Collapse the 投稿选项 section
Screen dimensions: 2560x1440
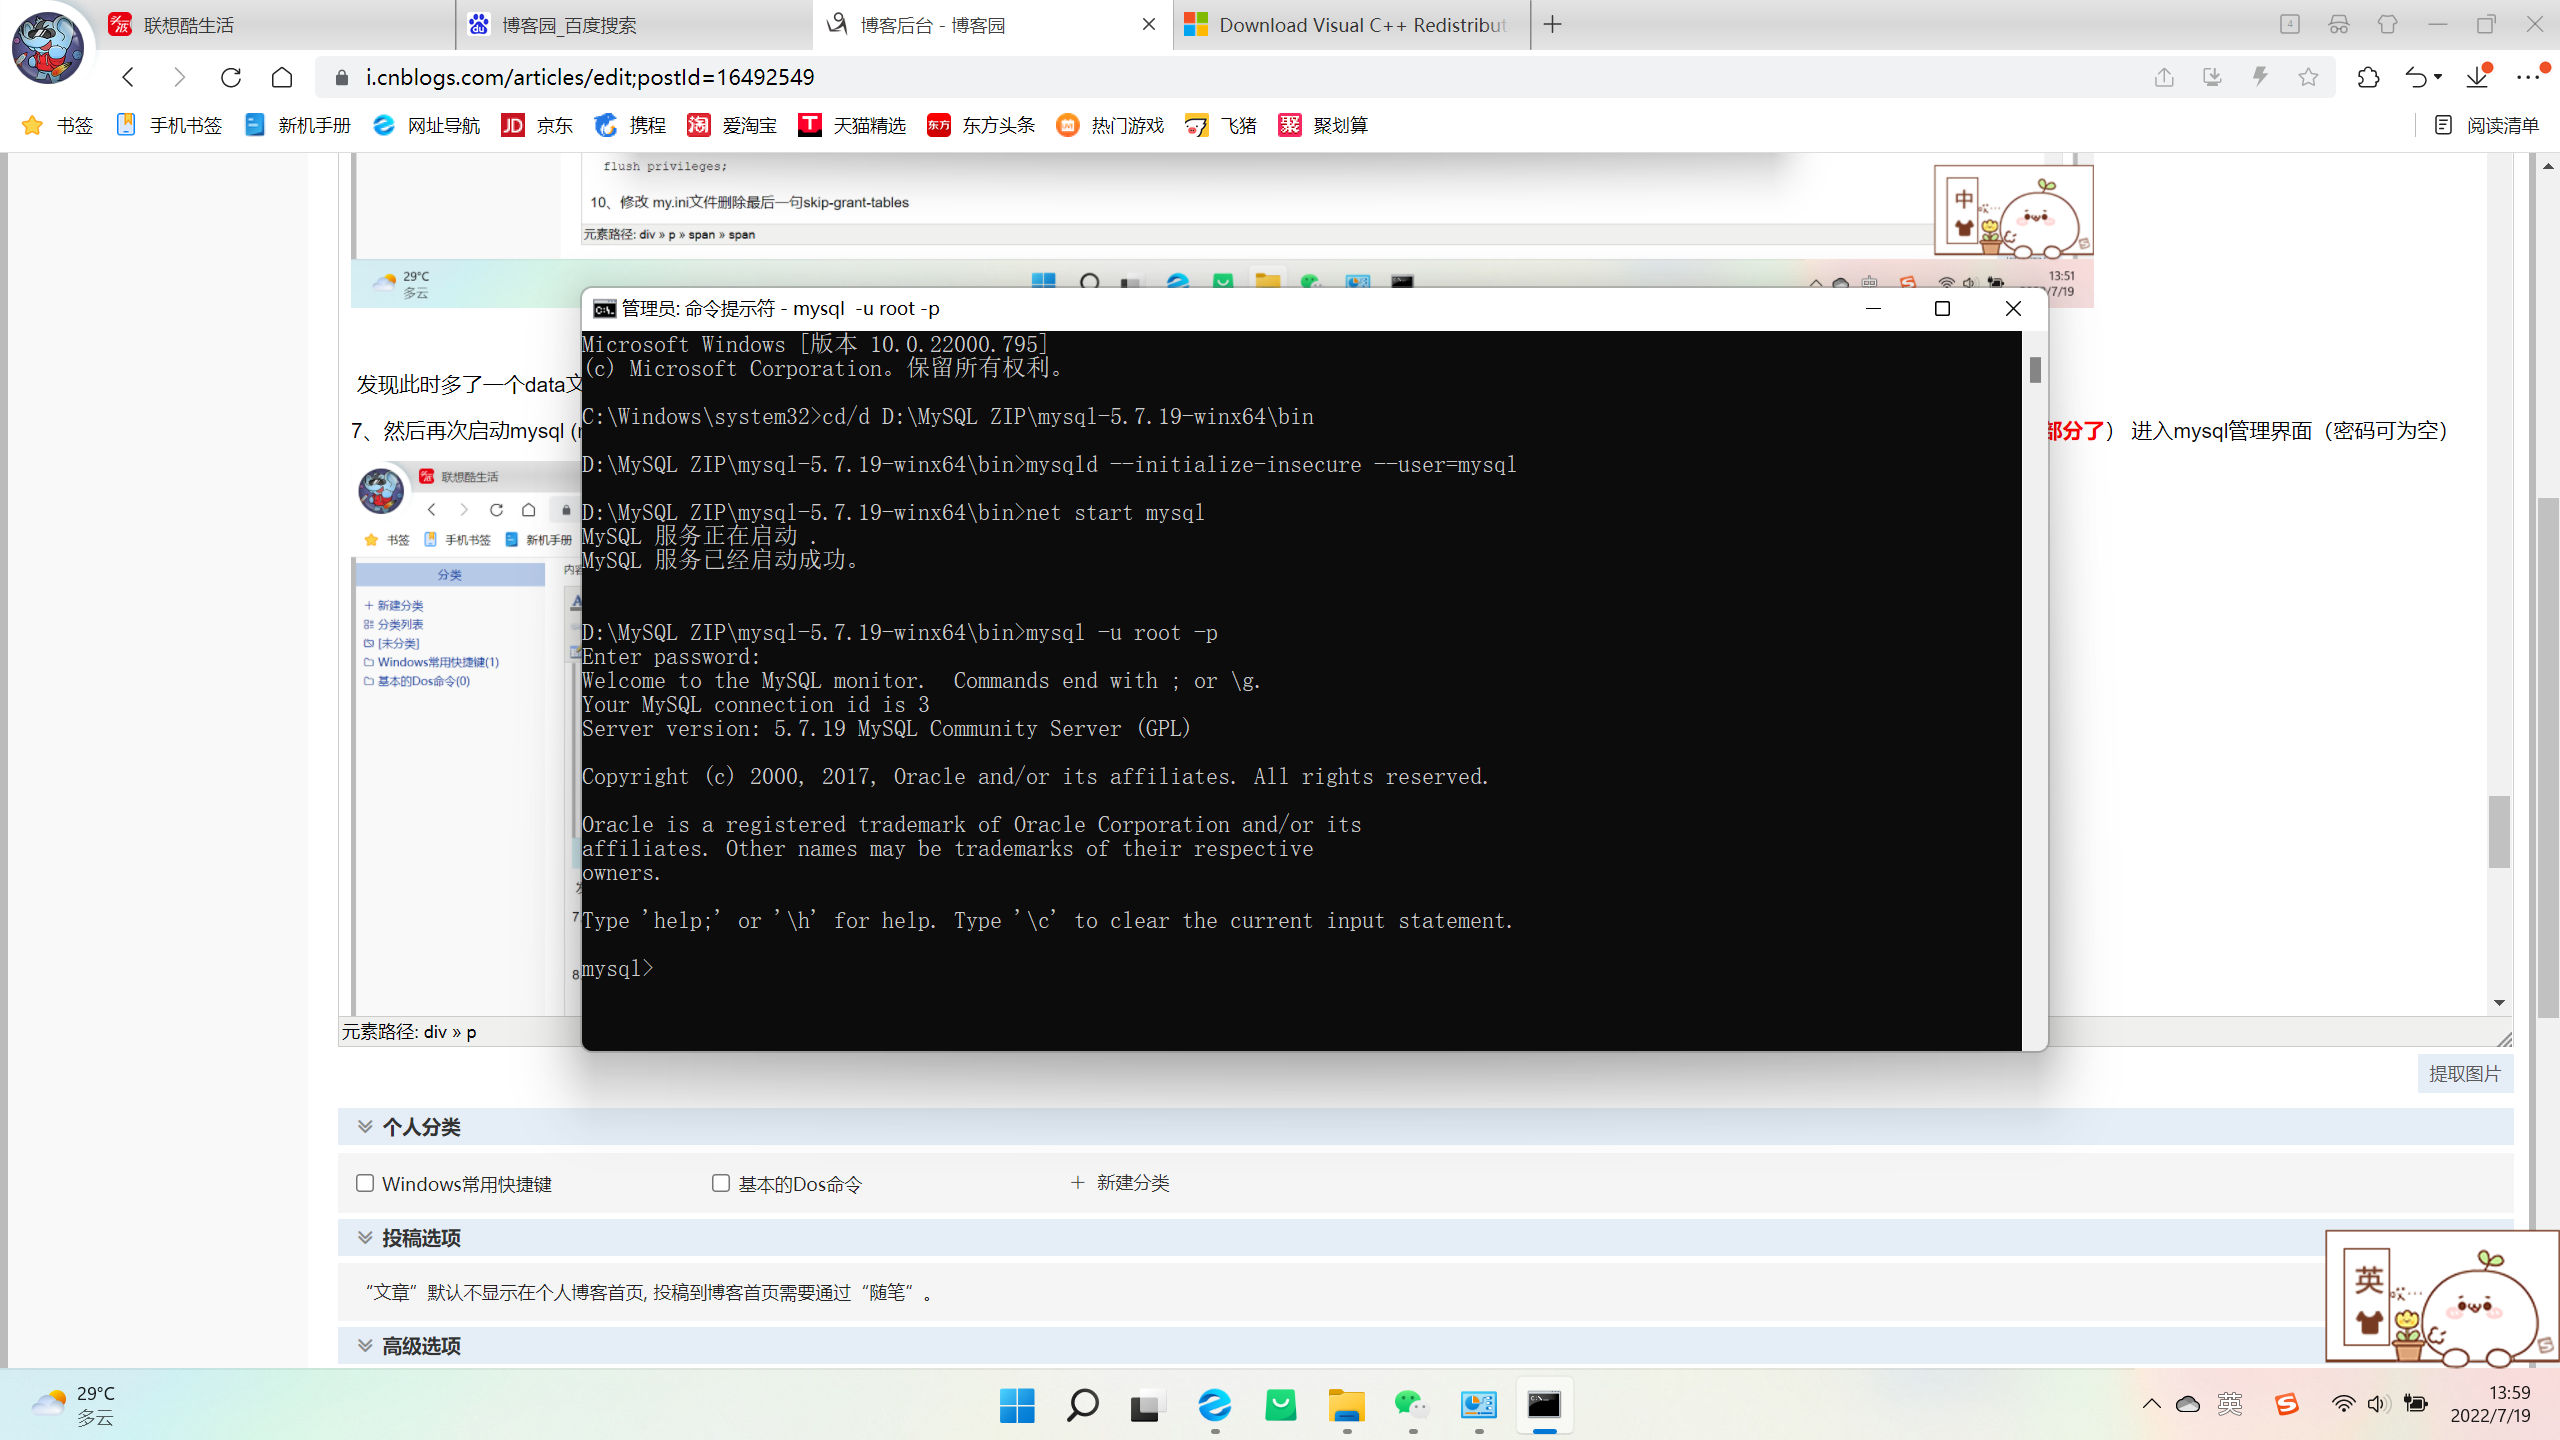point(365,1238)
